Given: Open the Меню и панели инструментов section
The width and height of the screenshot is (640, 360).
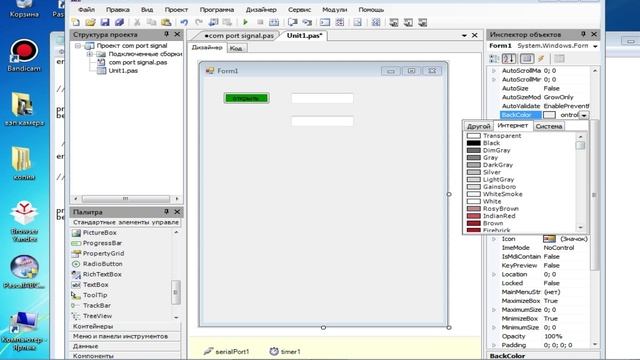Looking at the screenshot, I should (x=125, y=336).
